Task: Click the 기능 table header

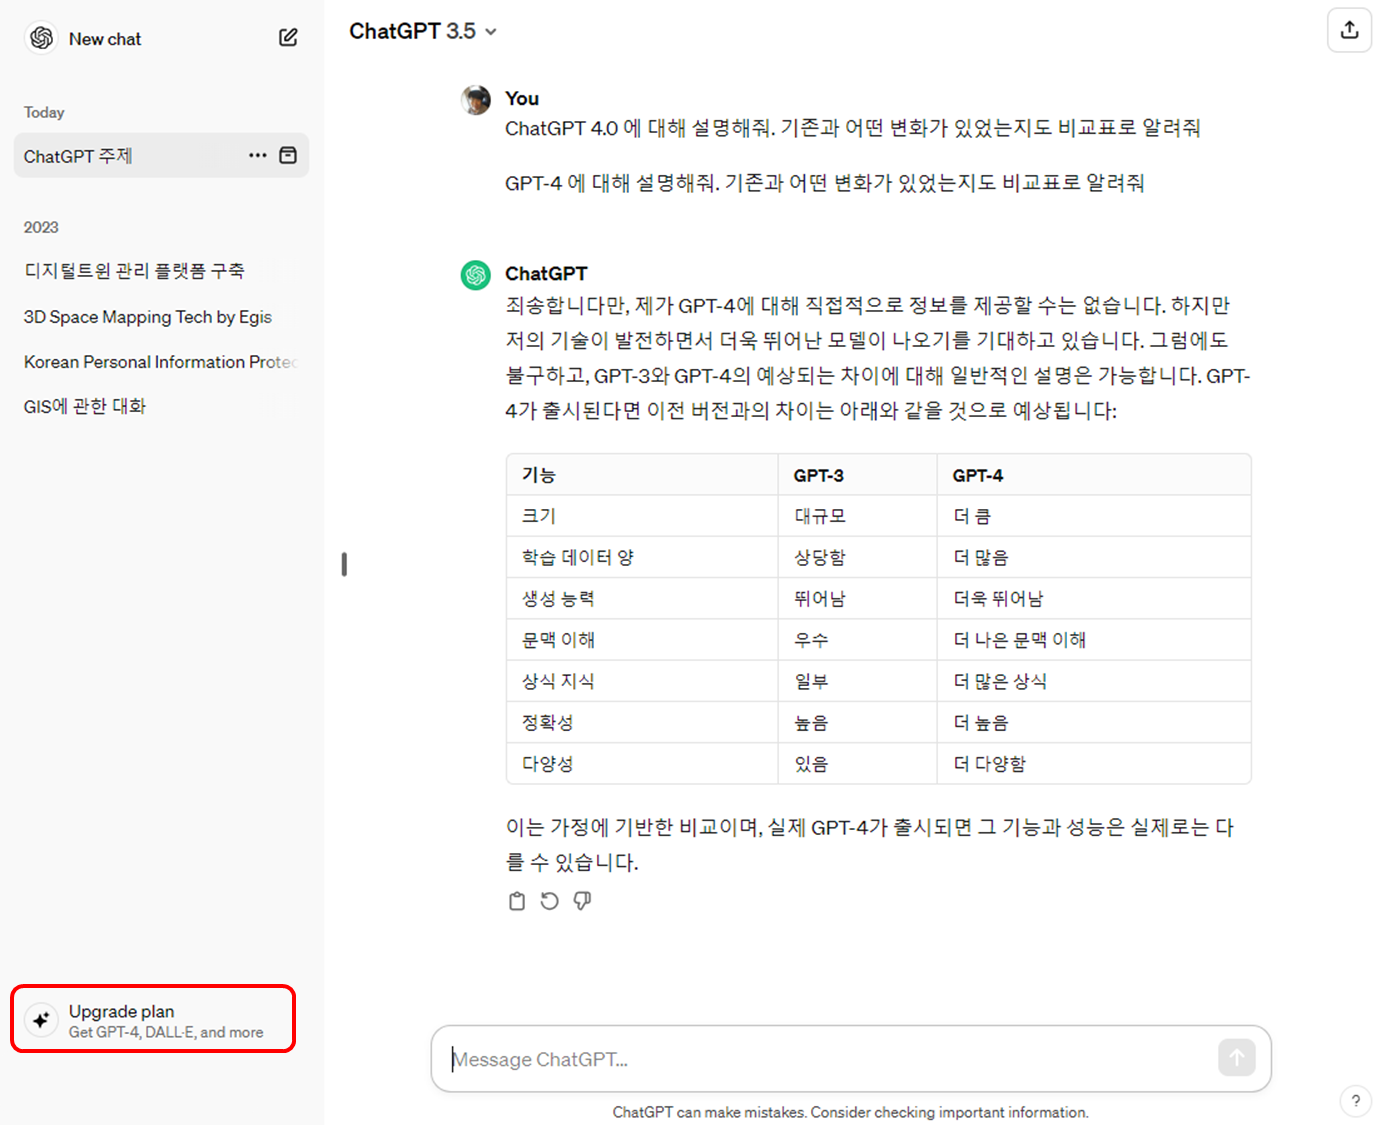Action: [642, 475]
